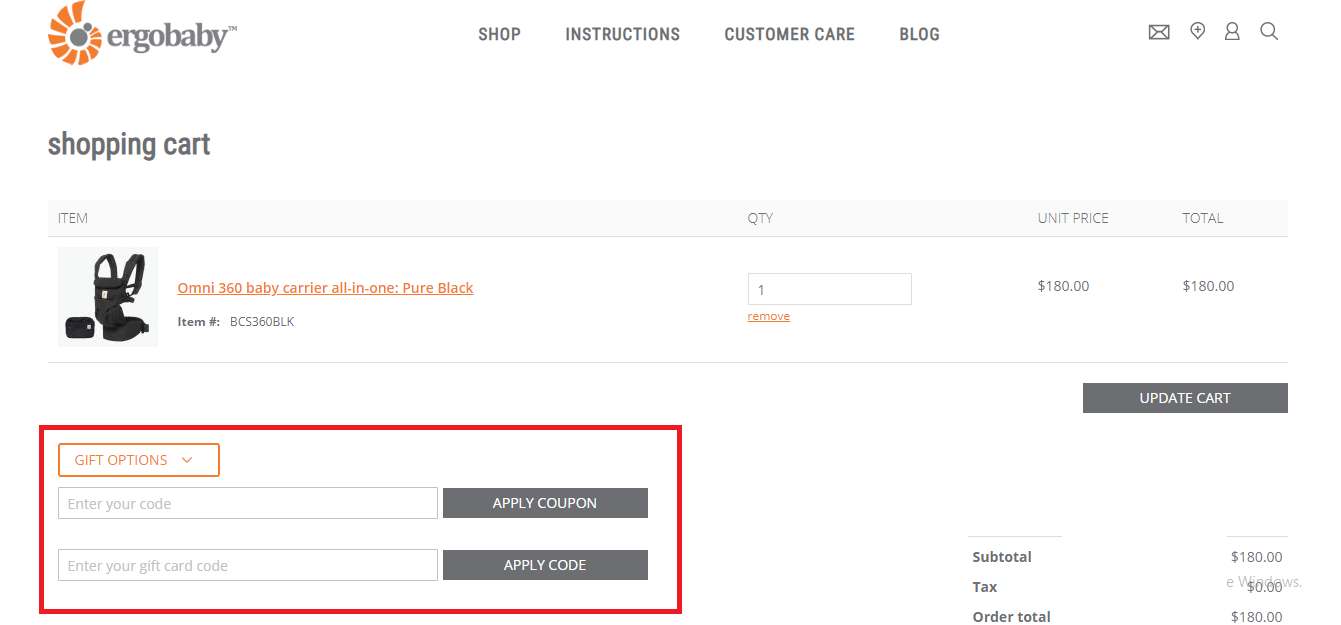Go to Ergobaby home via logo
Viewport: 1341px width, 625px height.
pos(143,32)
